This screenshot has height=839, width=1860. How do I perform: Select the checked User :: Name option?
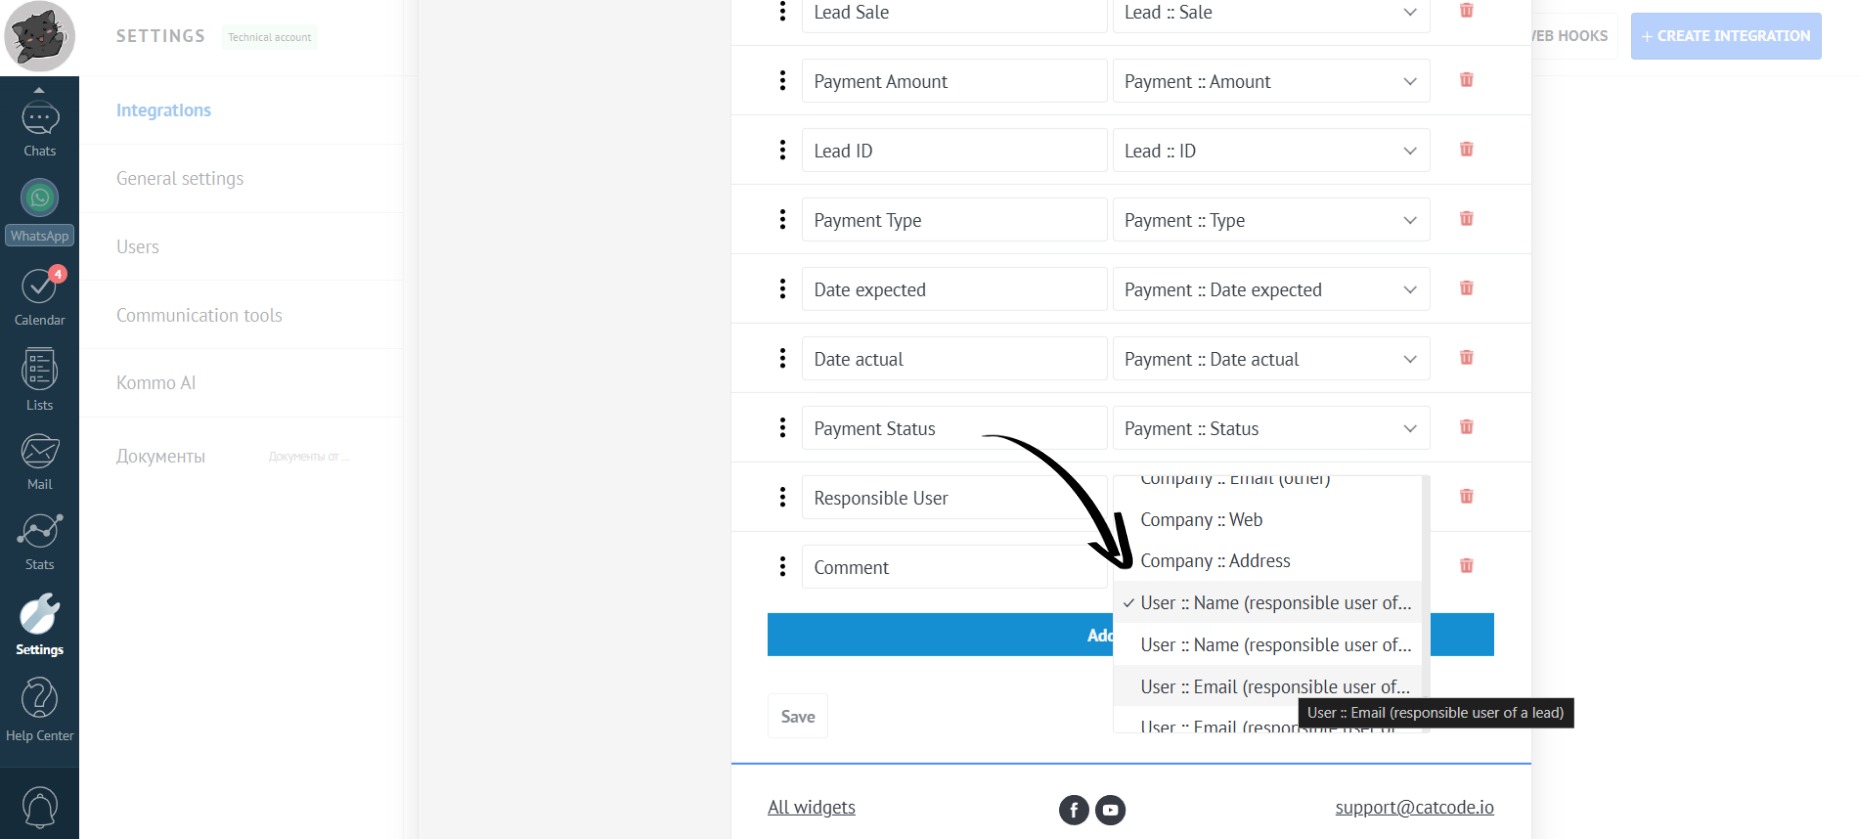[x=1275, y=603]
